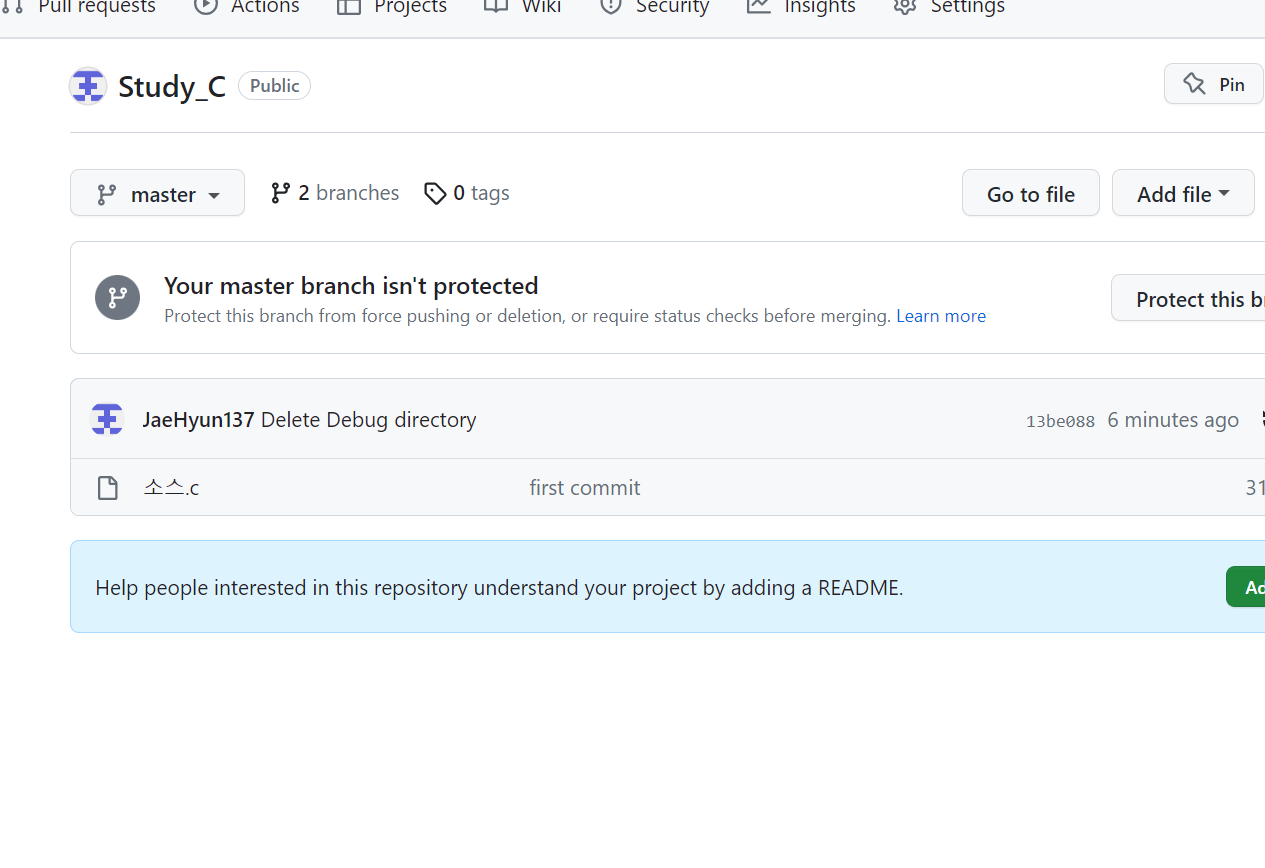Open the Delete Debug directory commit message
This screenshot has height=868, width=1265.
(369, 420)
